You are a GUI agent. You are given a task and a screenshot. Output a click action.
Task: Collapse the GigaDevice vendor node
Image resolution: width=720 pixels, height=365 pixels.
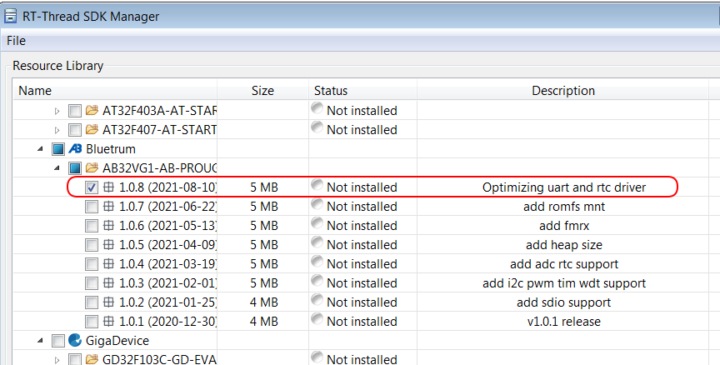pyautogui.click(x=40, y=341)
